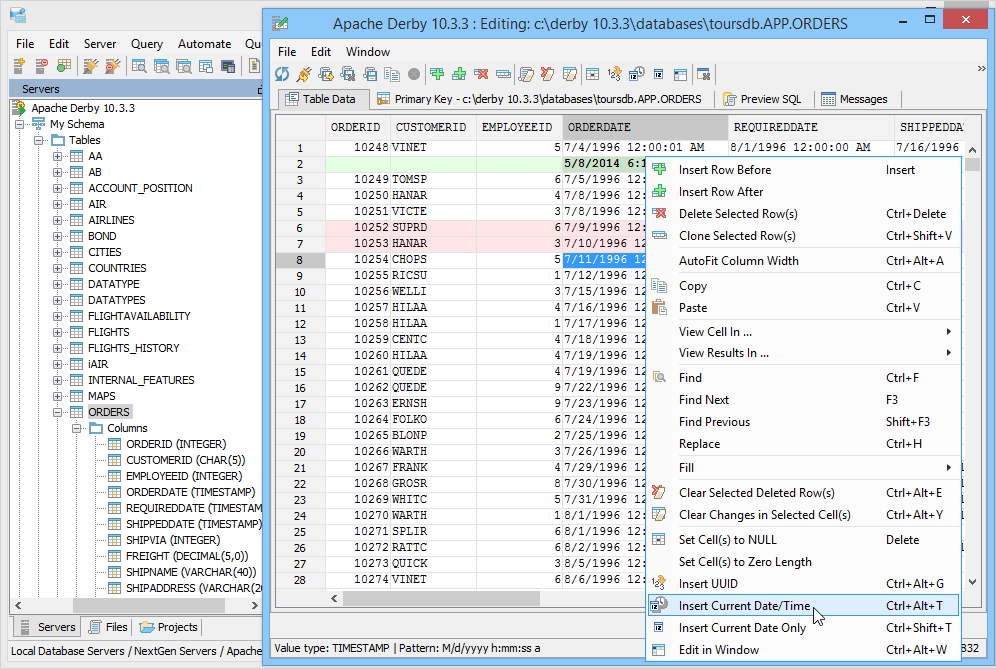Open the Fill submenu
Screen dimensions: 996x669
pyautogui.click(x=803, y=468)
